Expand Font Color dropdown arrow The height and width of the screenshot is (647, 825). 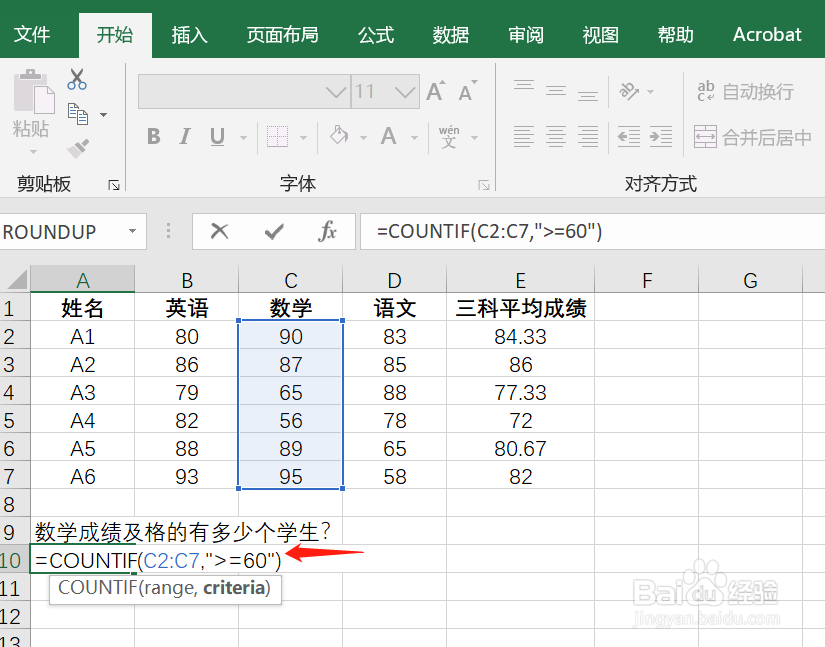pyautogui.click(x=414, y=138)
